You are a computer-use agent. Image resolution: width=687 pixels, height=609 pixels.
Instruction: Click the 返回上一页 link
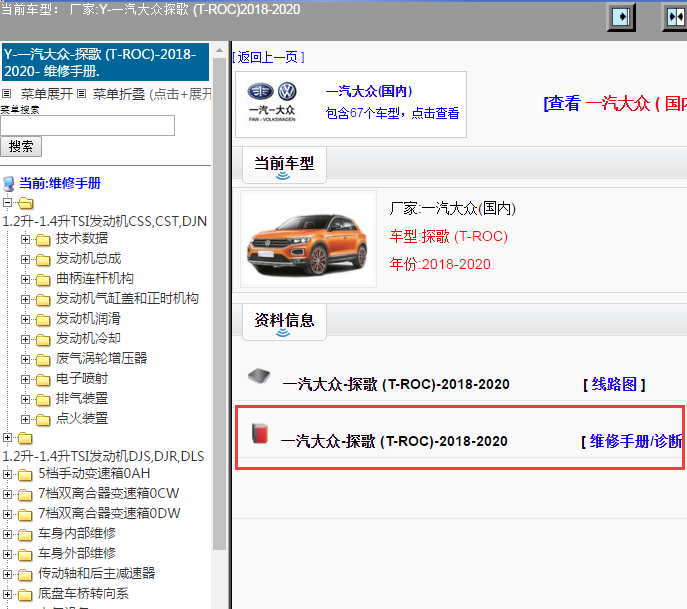click(268, 57)
